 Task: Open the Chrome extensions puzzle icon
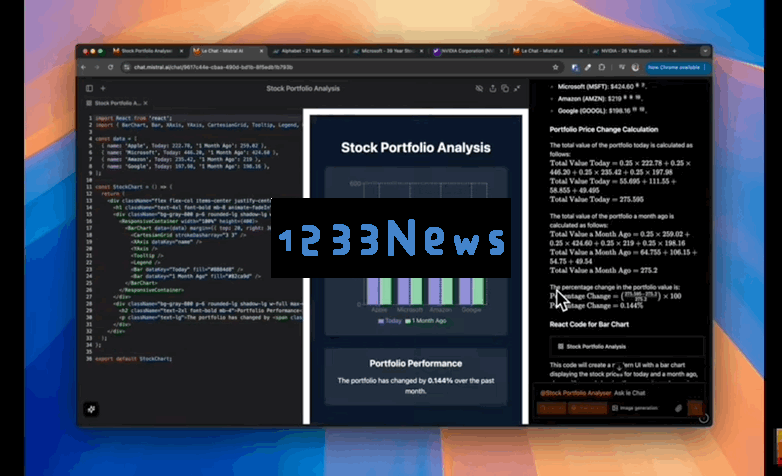click(601, 67)
